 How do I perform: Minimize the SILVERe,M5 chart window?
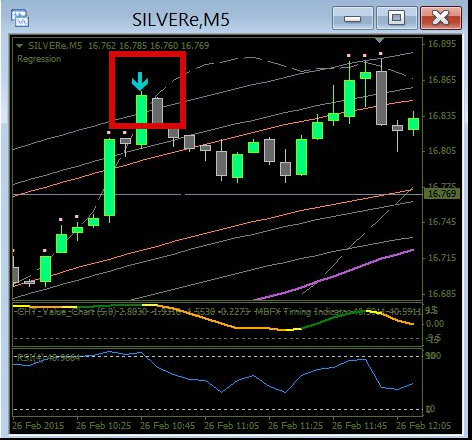pos(353,18)
